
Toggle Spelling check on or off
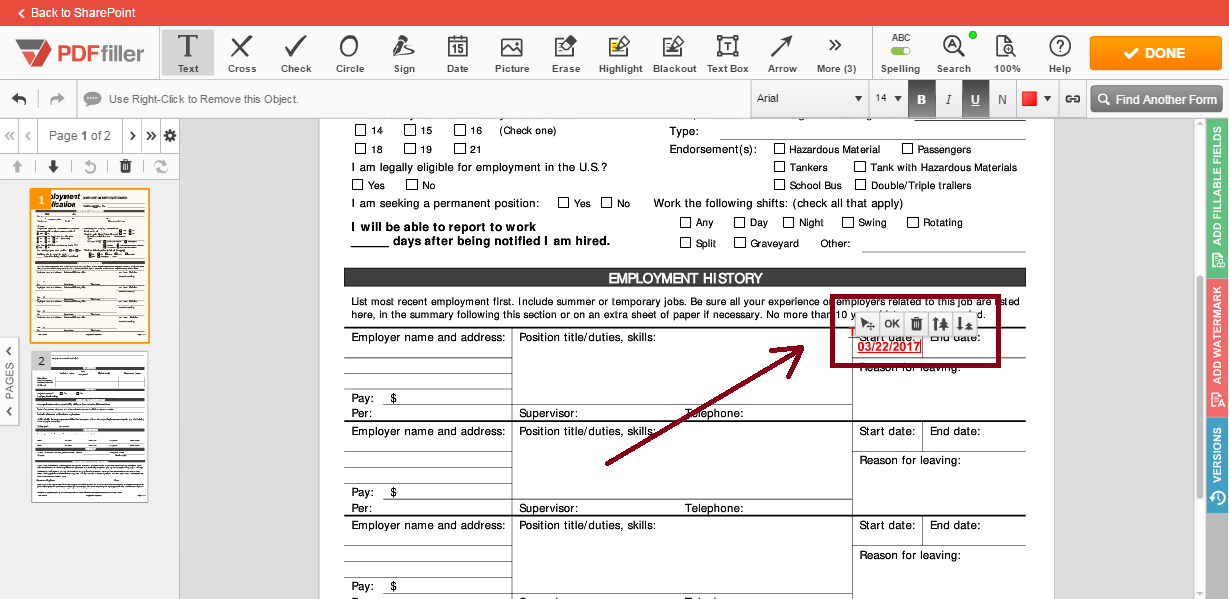(x=899, y=52)
